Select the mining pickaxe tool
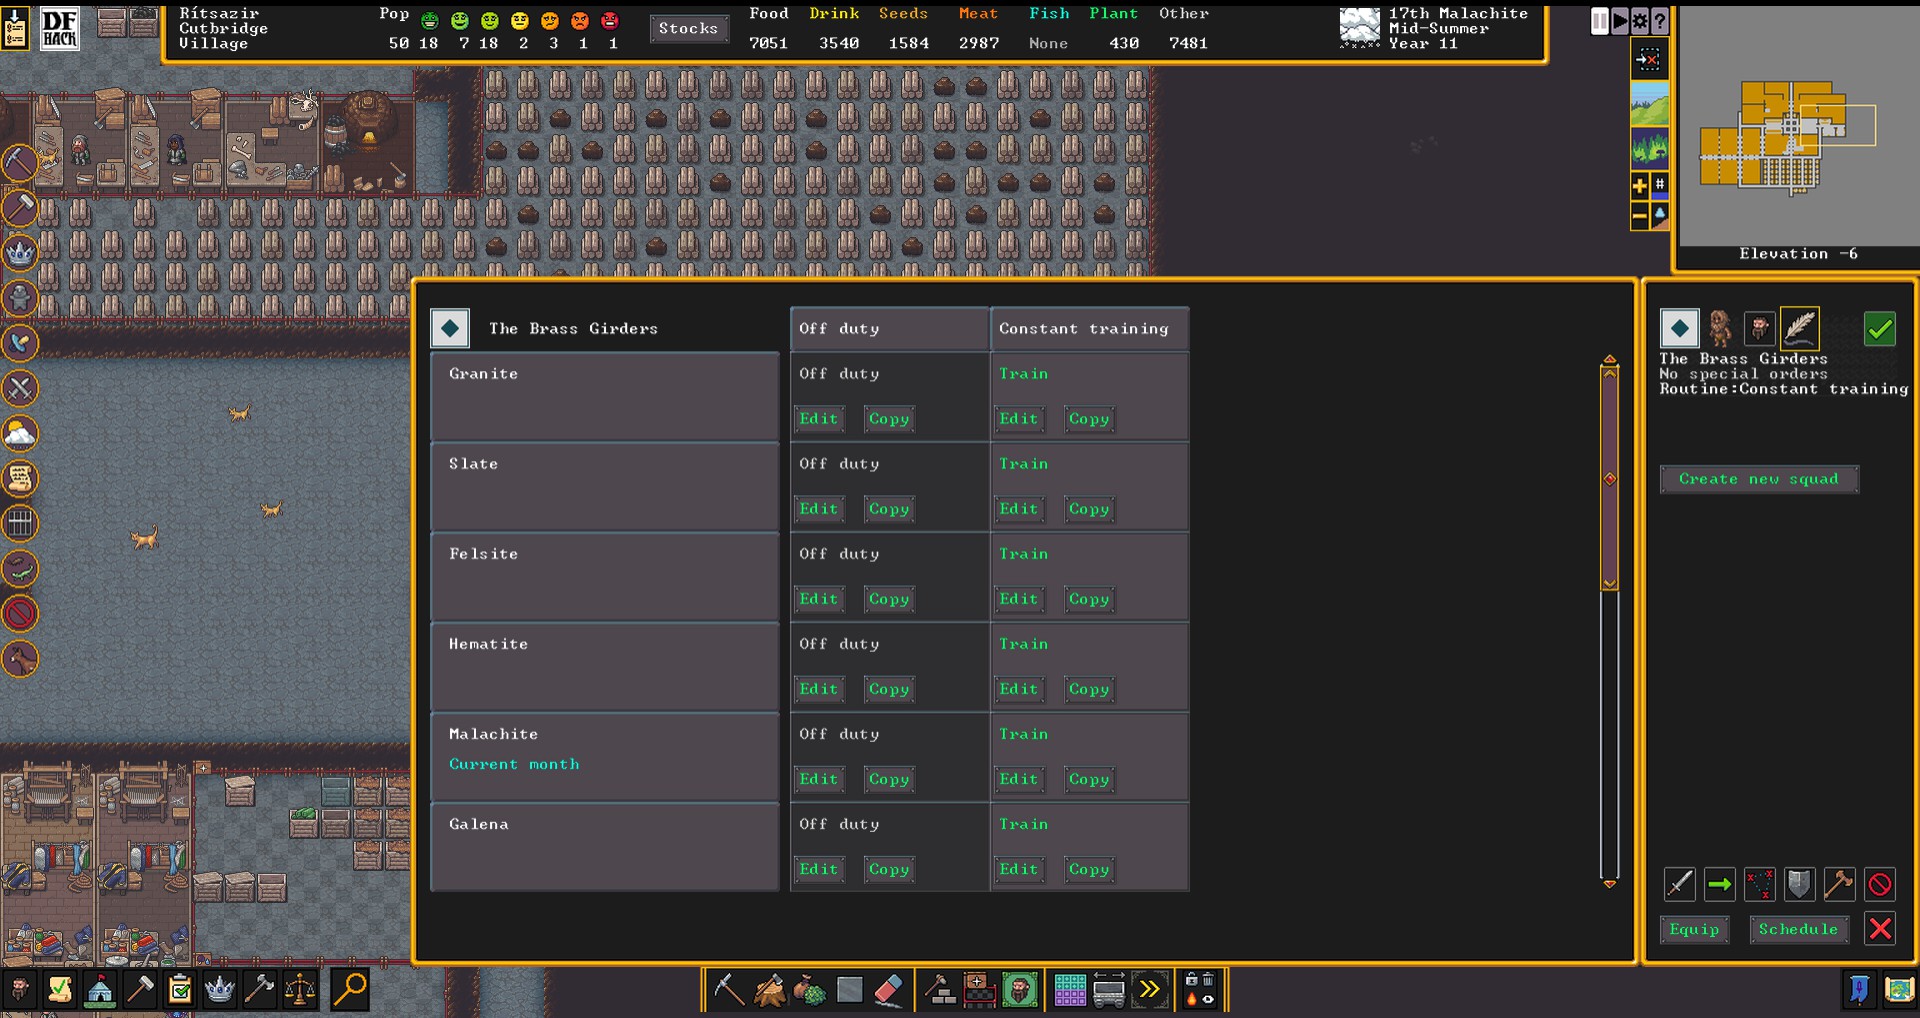The image size is (1920, 1018). [x=728, y=990]
